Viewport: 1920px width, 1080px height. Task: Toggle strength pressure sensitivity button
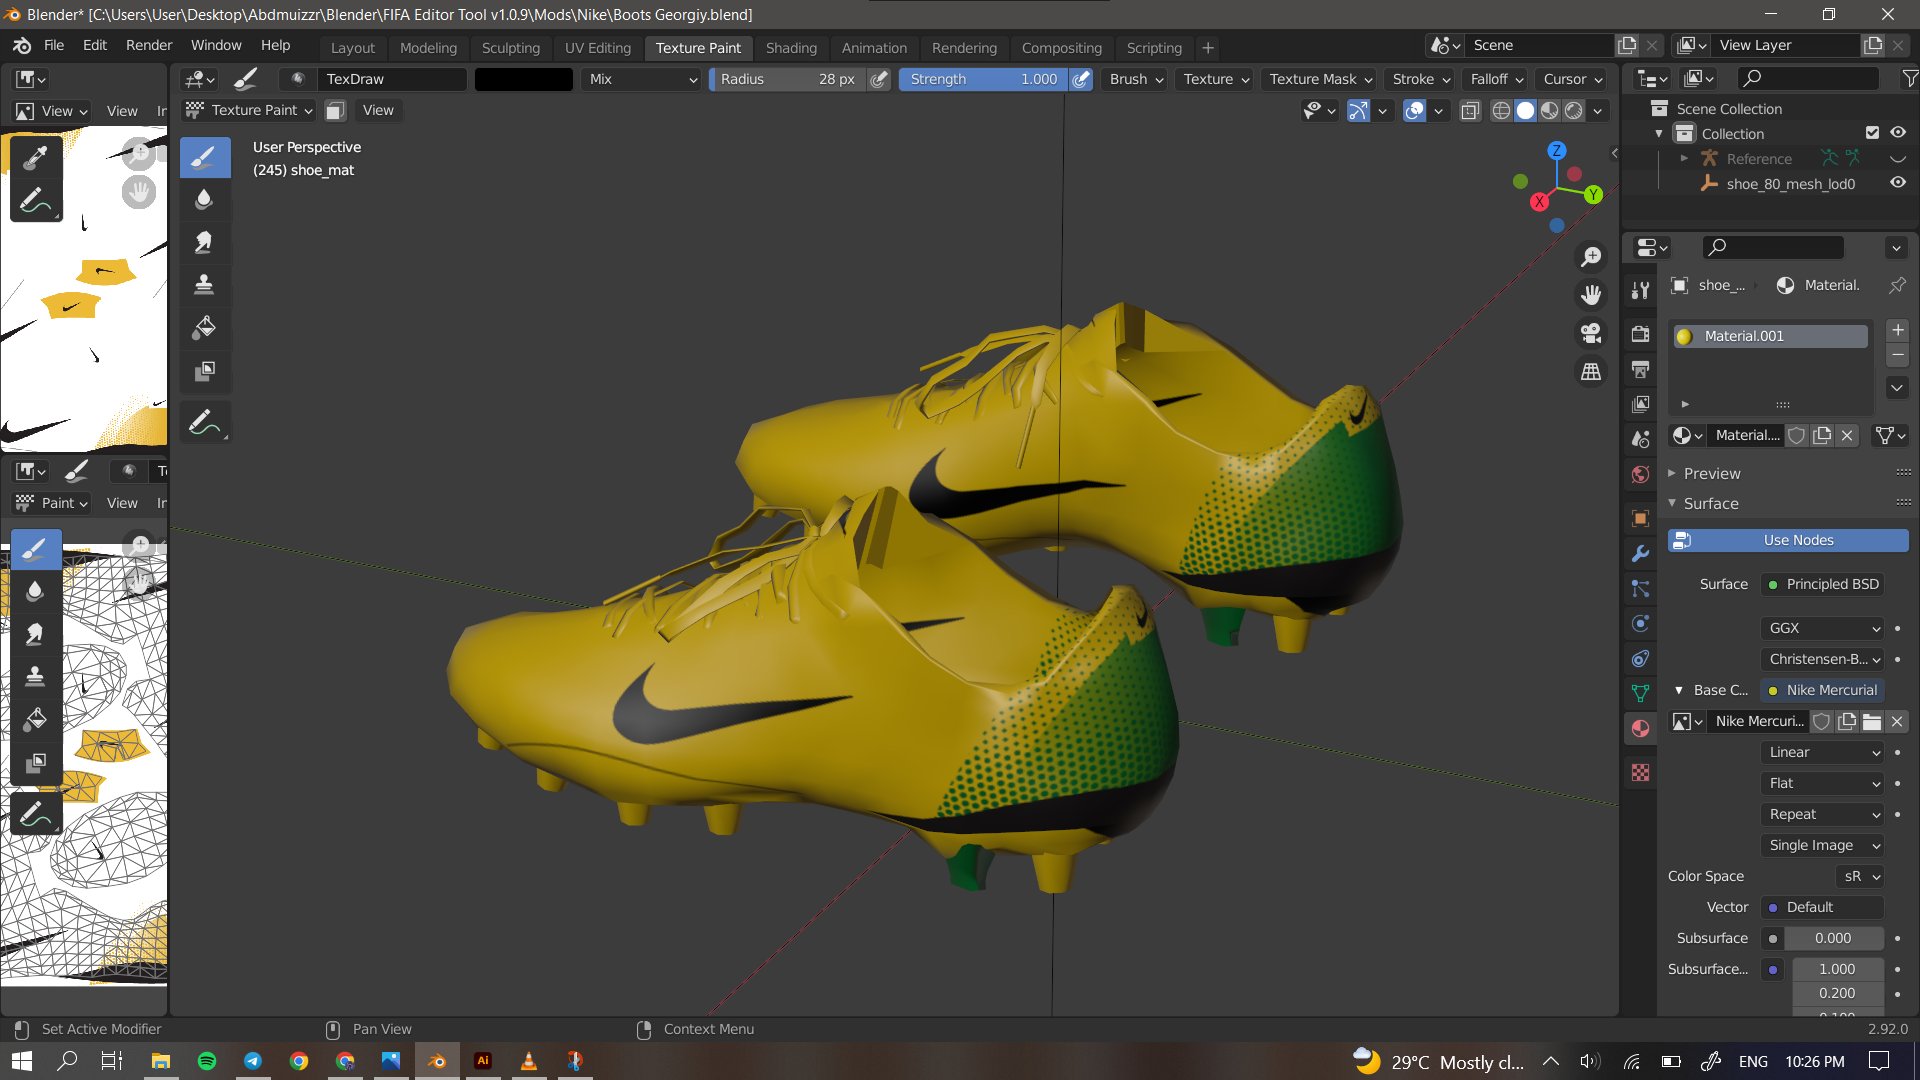tap(1081, 79)
